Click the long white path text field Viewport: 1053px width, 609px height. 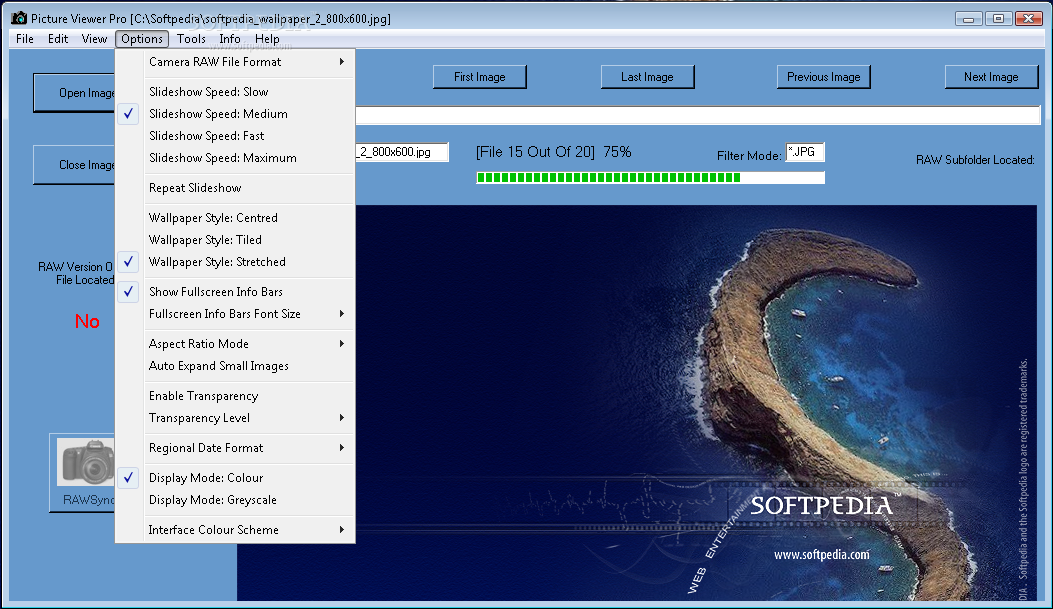coord(698,115)
